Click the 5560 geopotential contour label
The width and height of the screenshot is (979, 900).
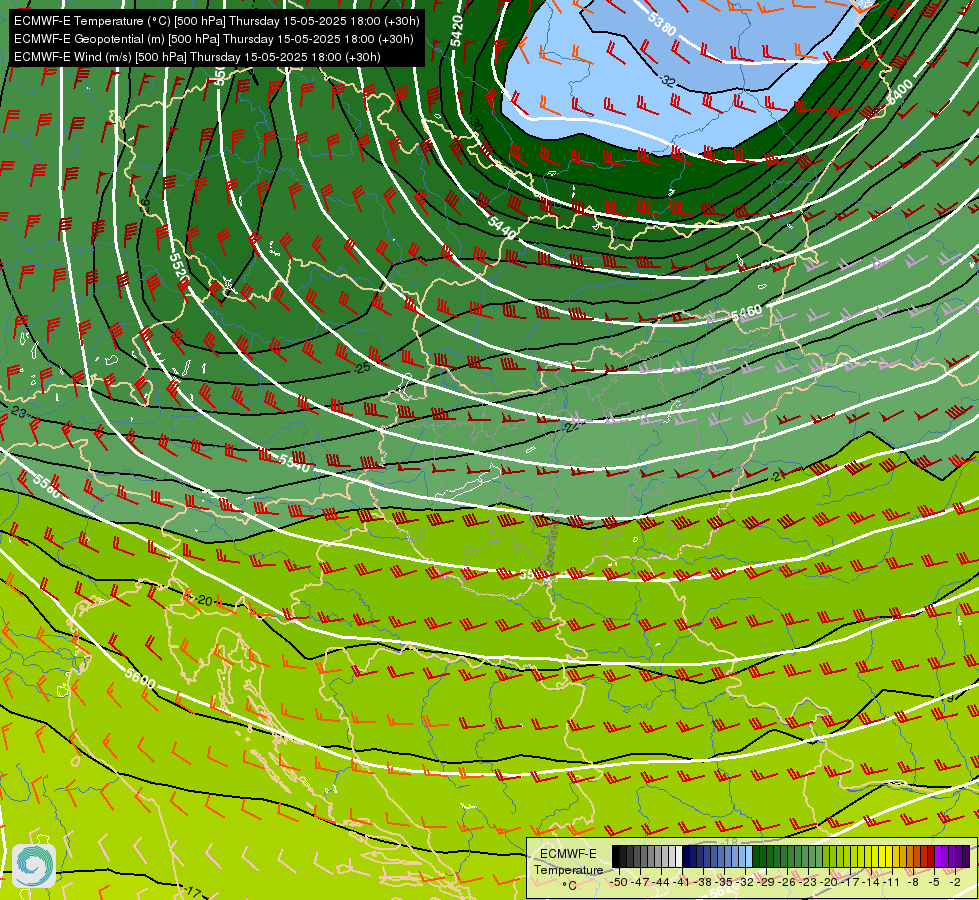47,485
